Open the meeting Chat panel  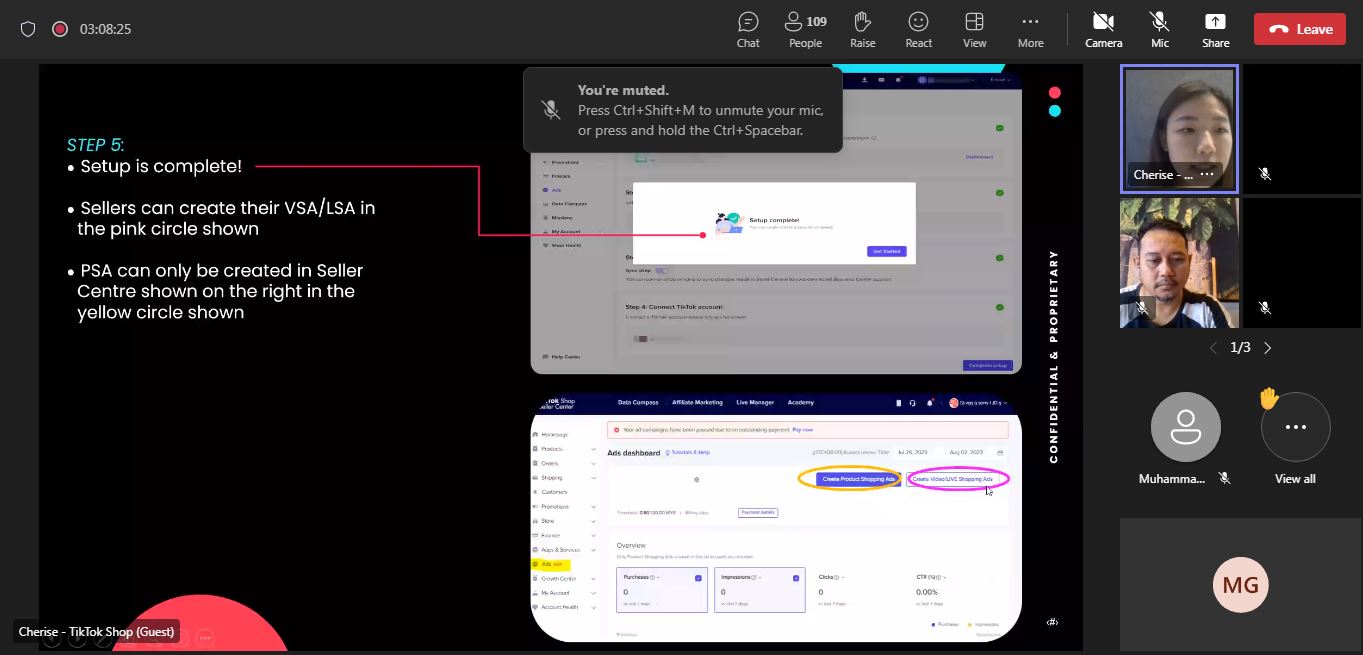pyautogui.click(x=748, y=30)
